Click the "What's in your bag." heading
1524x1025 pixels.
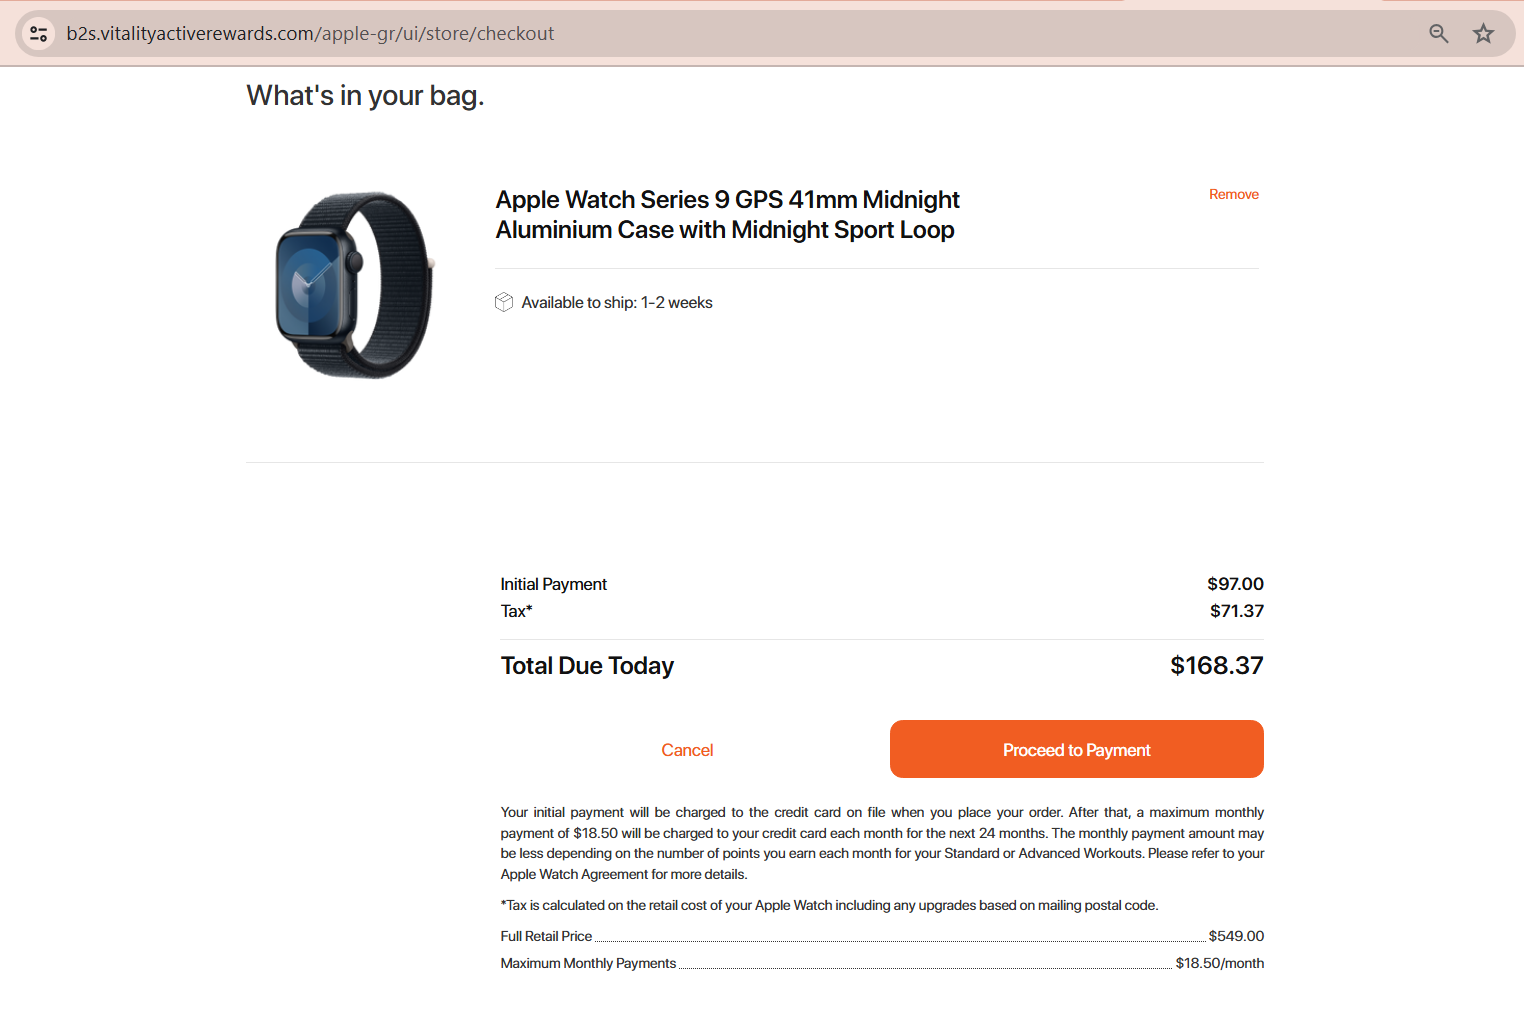coord(365,96)
